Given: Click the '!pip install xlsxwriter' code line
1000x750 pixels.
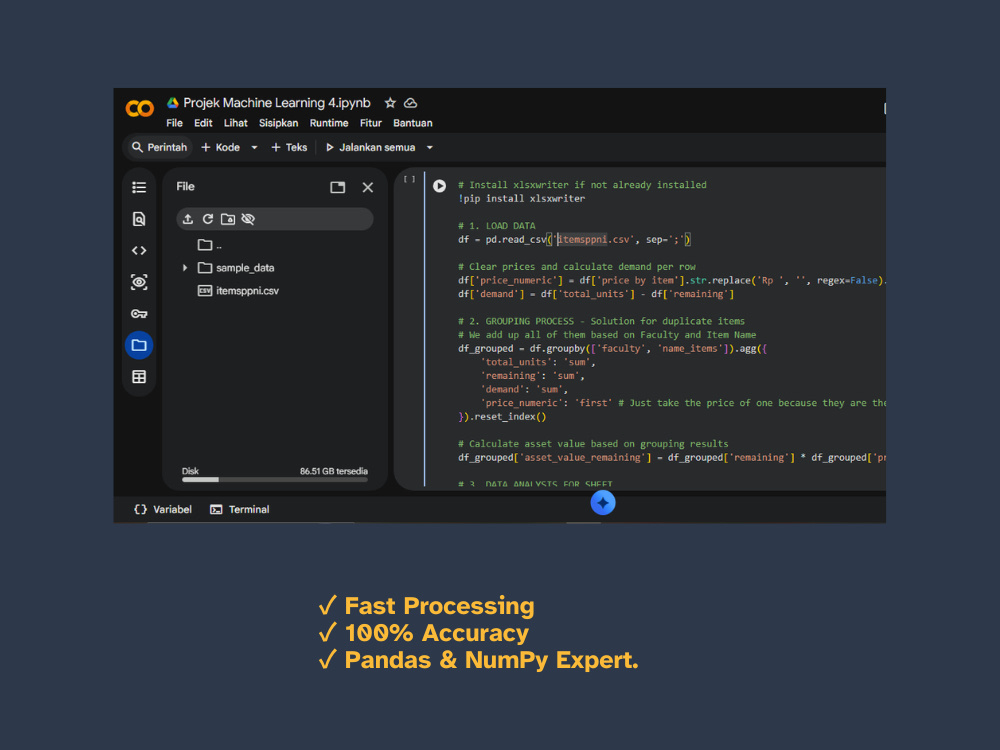Looking at the screenshot, I should (x=521, y=198).
